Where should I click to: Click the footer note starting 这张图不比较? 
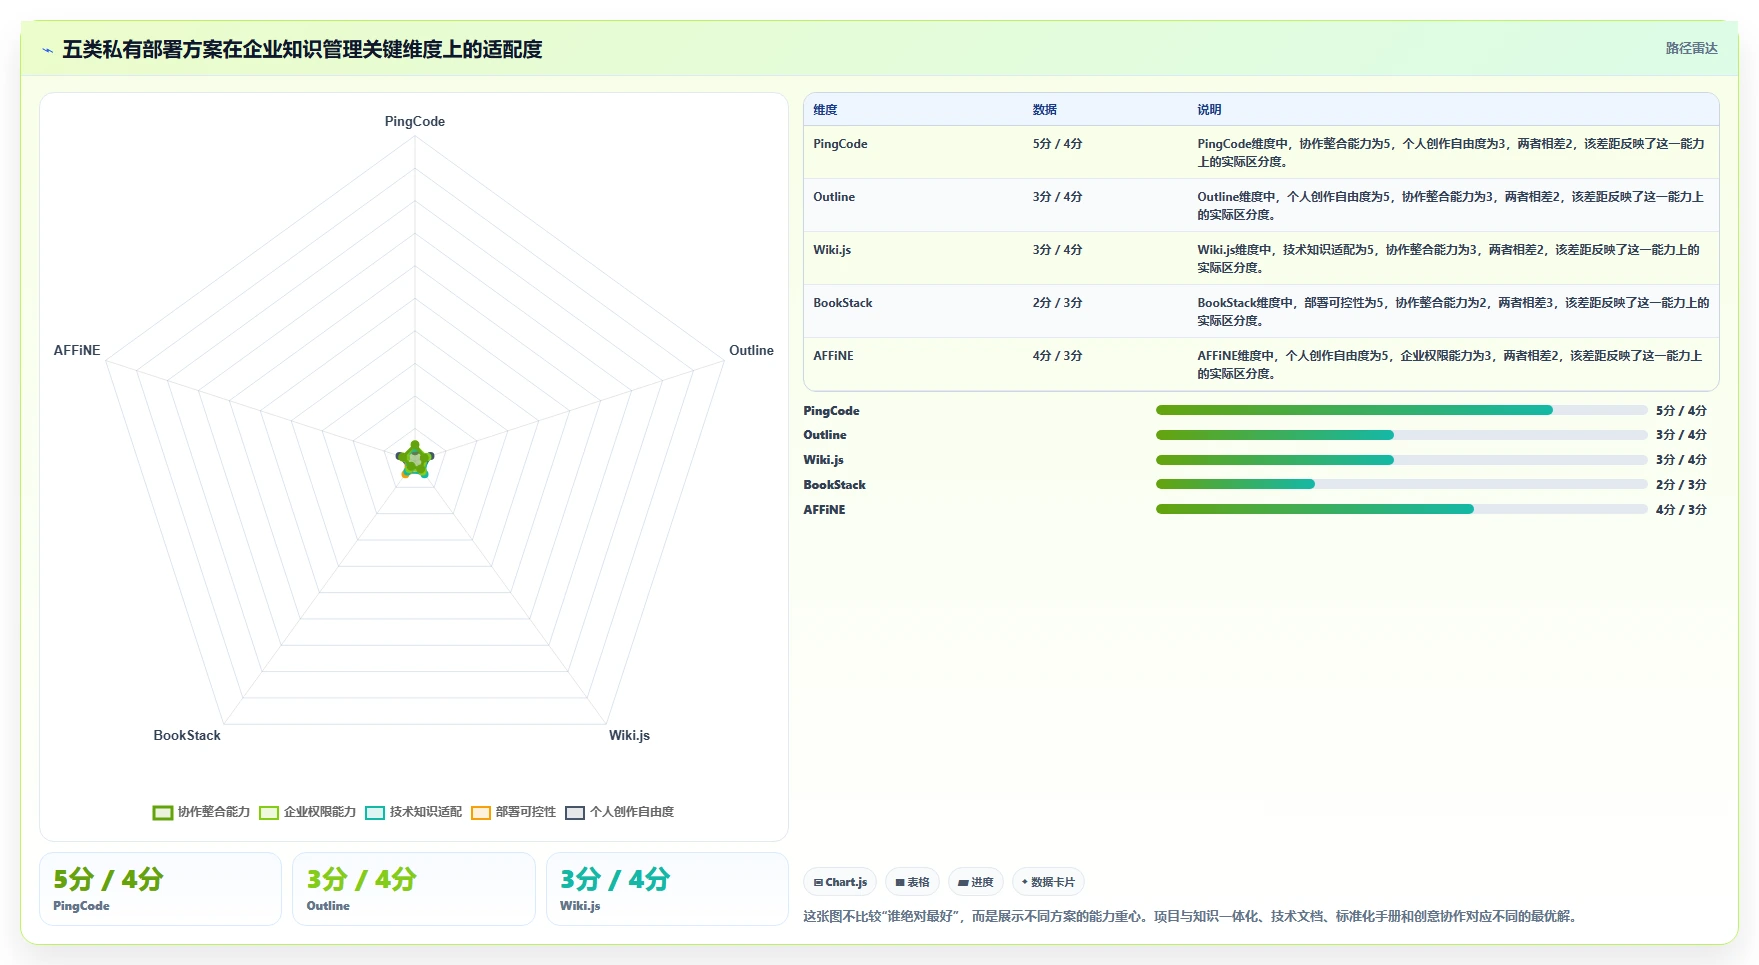coord(1192,916)
